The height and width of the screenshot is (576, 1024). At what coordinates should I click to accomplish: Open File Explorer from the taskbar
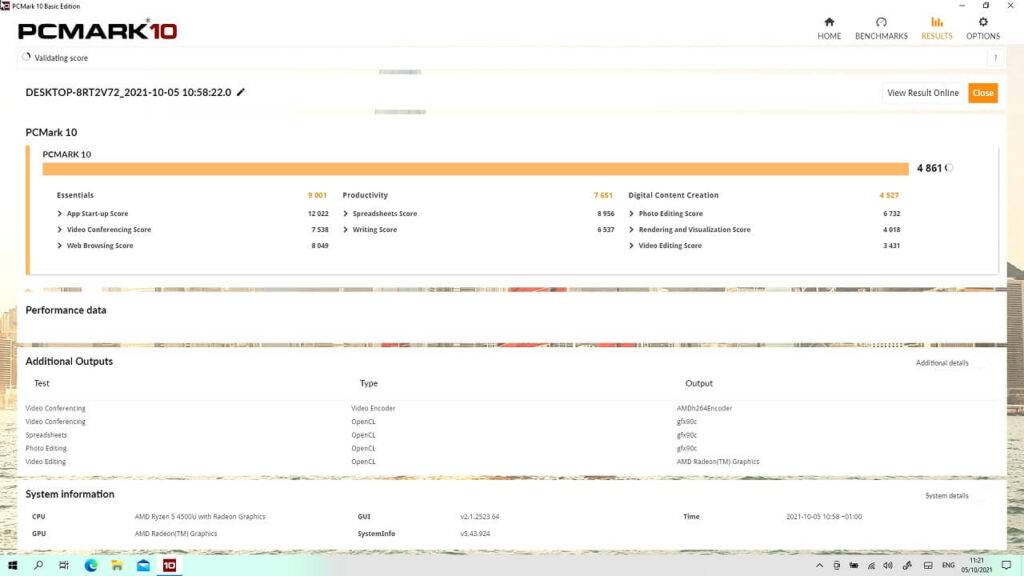(117, 565)
